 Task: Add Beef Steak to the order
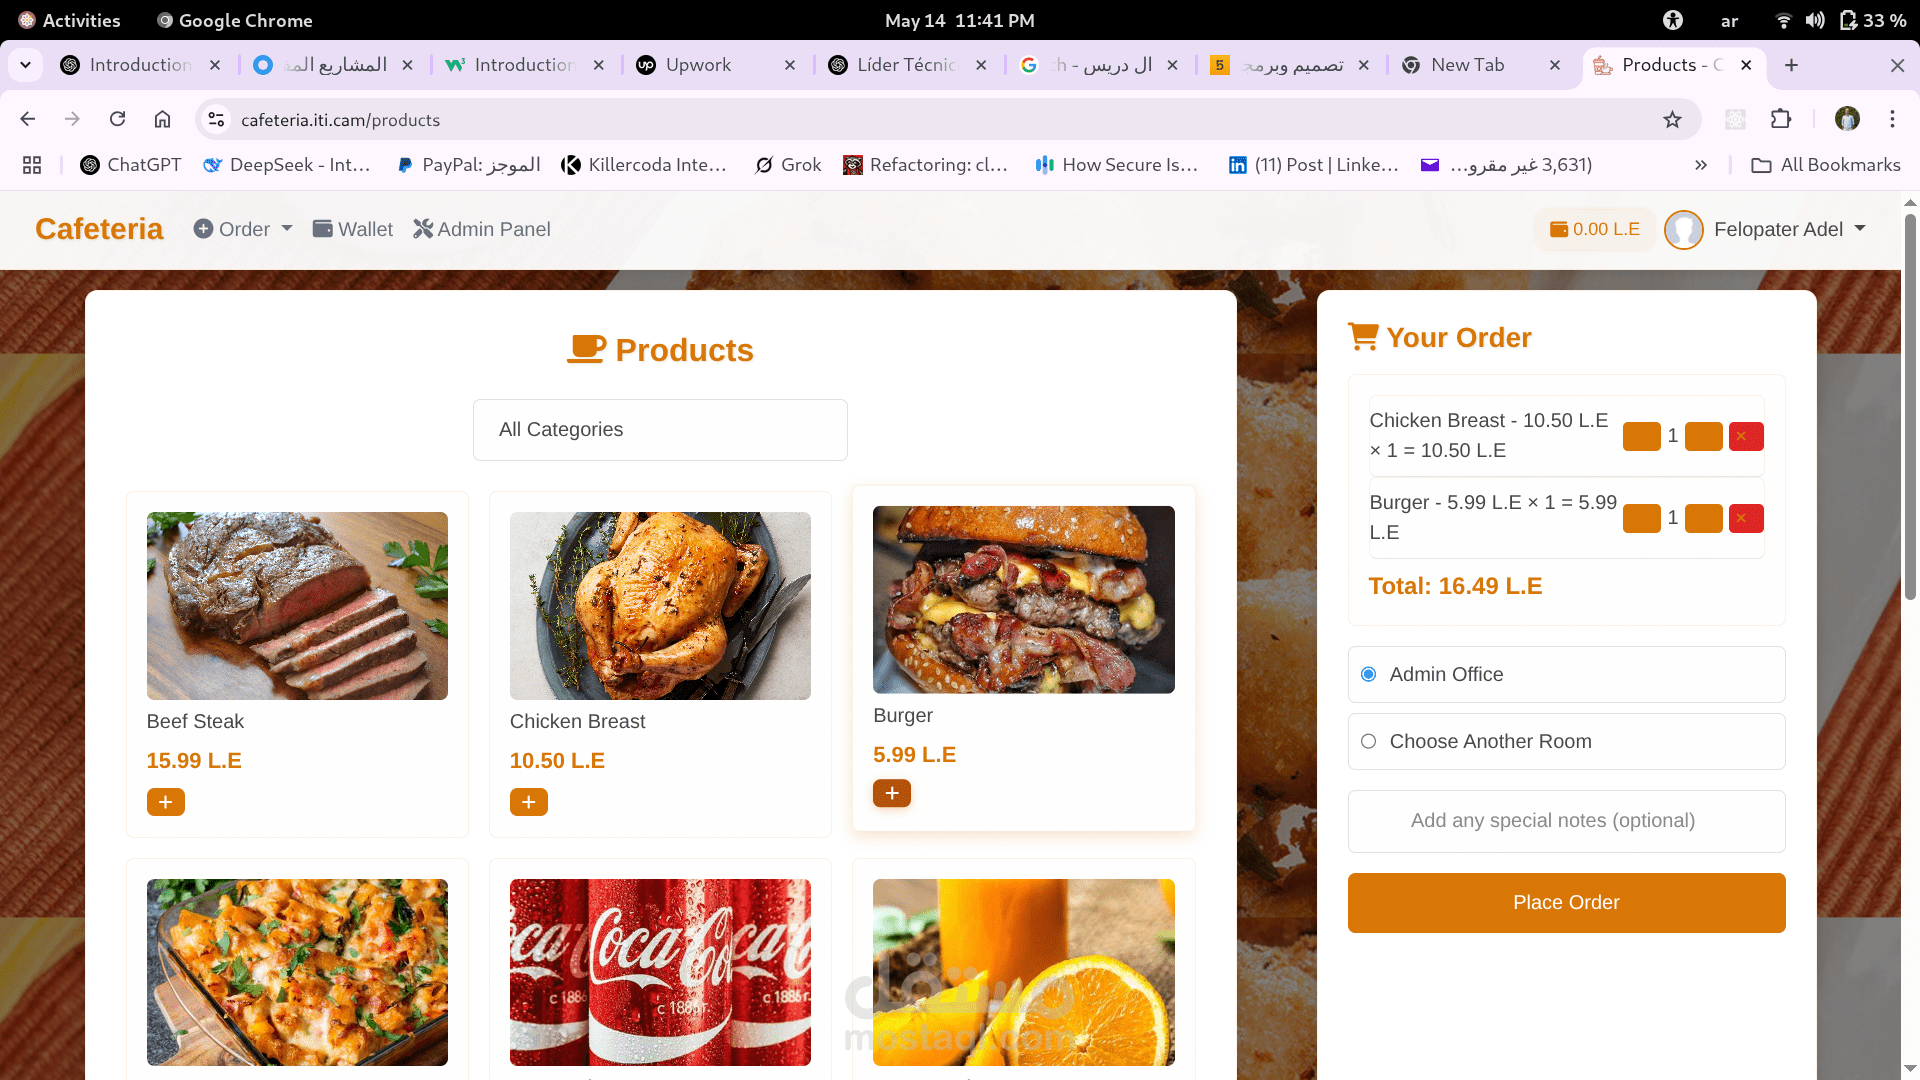click(165, 802)
